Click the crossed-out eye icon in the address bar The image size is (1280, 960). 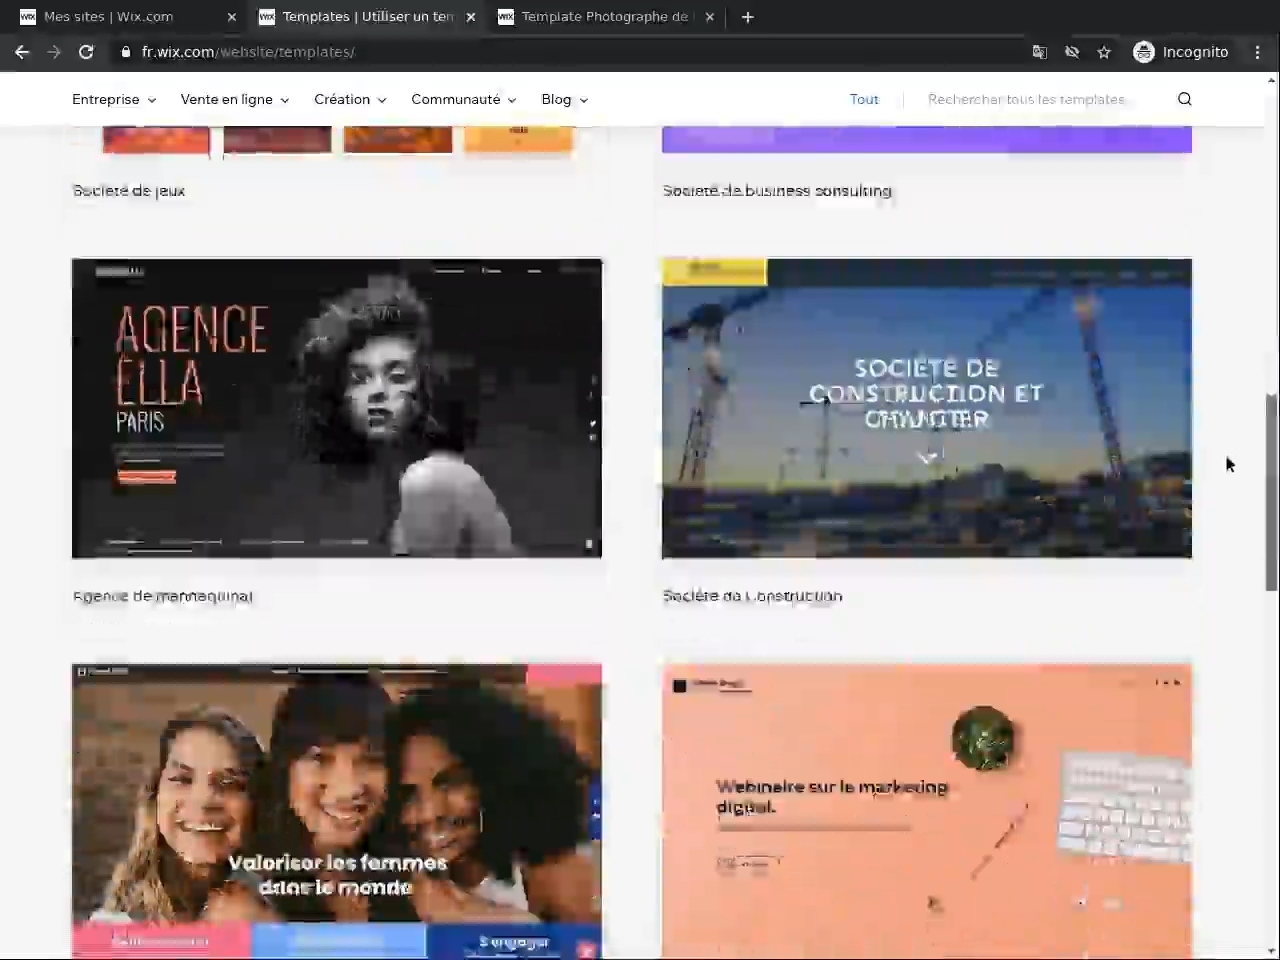1072,52
